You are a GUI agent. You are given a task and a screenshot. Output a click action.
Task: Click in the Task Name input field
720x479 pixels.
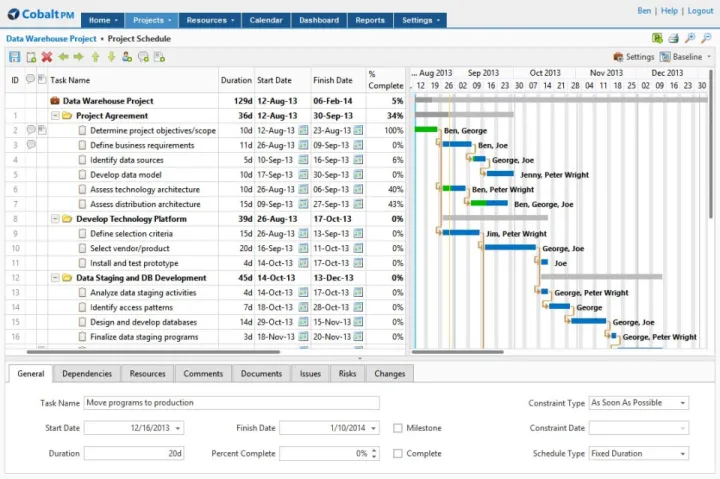[231, 403]
